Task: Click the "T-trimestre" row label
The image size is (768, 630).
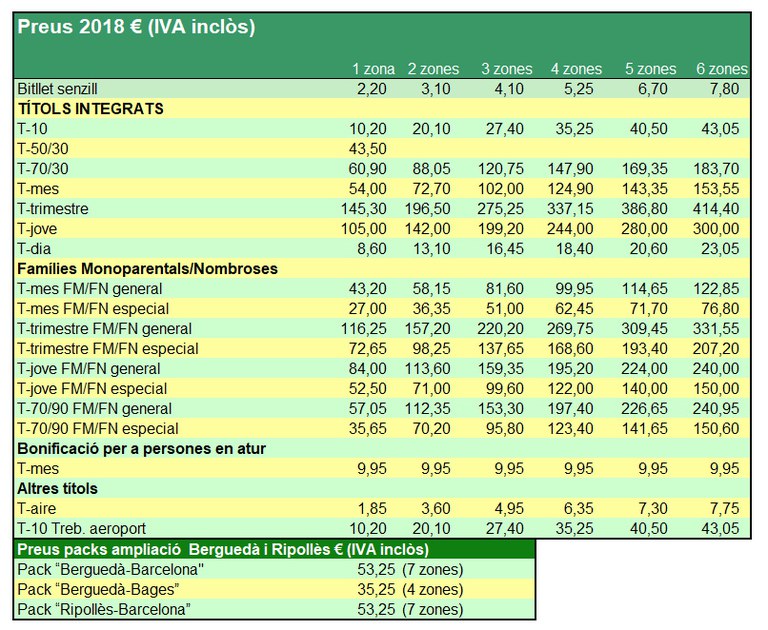Action: 53,208
